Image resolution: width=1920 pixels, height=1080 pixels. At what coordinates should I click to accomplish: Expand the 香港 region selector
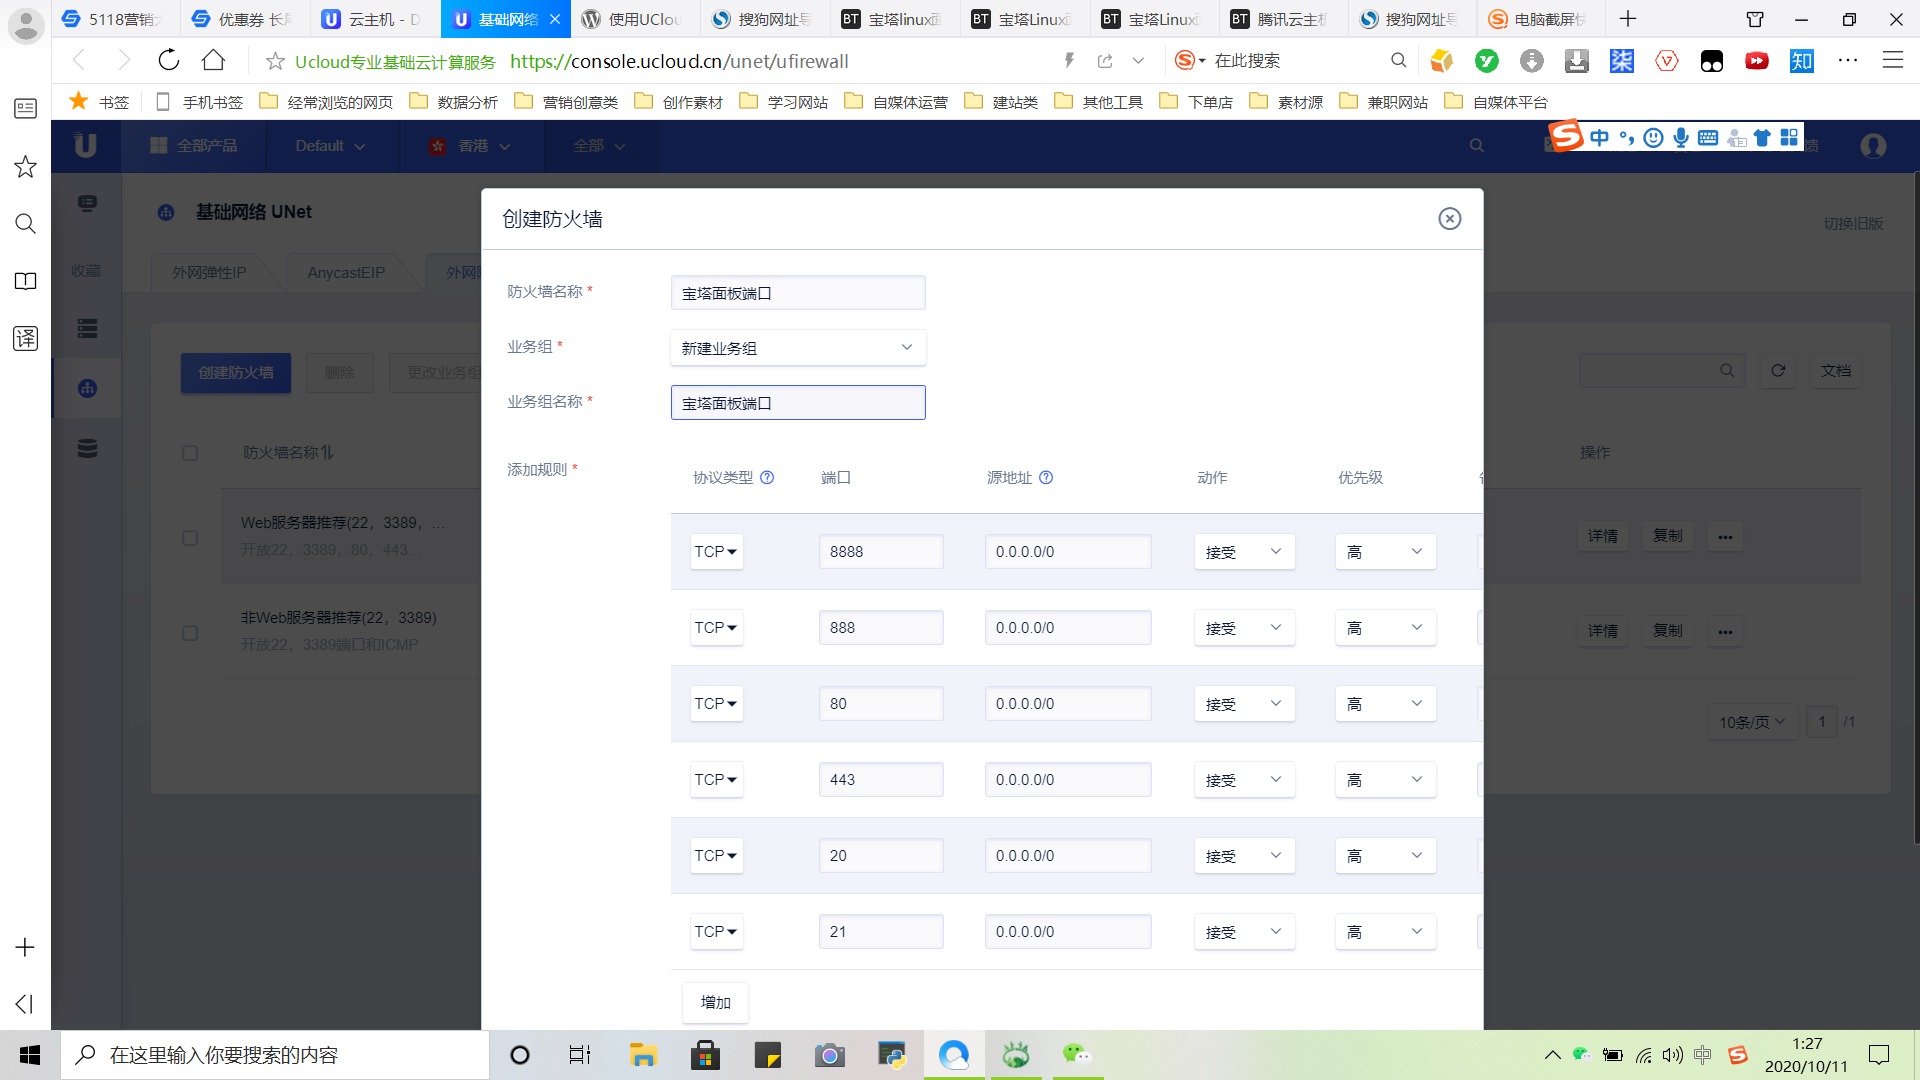tap(471, 146)
